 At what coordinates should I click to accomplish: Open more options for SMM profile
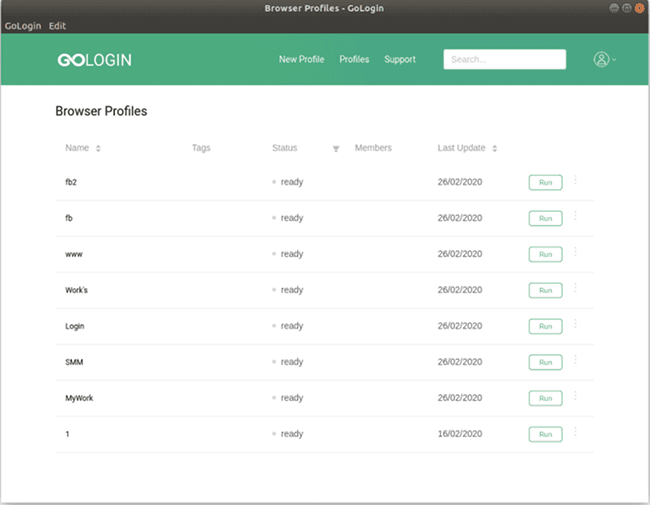[x=575, y=360]
